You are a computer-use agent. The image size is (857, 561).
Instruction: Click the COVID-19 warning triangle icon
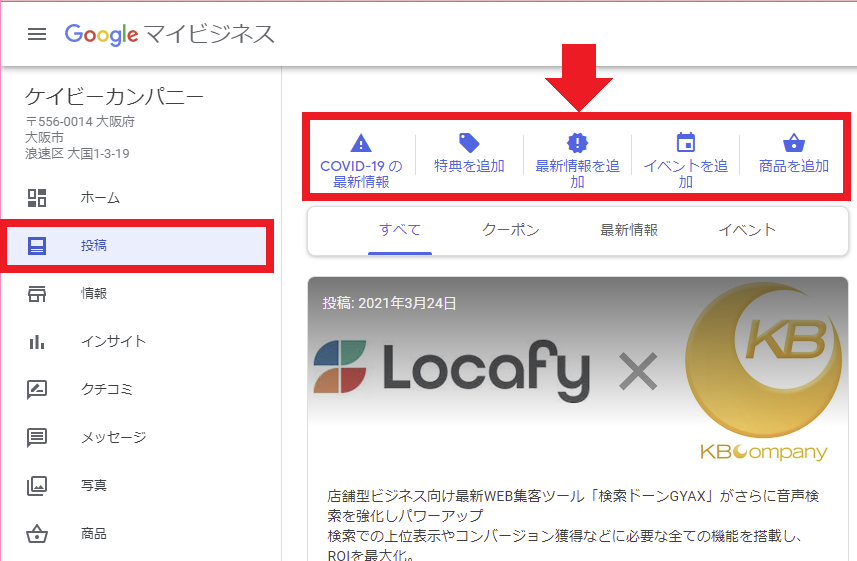click(361, 143)
